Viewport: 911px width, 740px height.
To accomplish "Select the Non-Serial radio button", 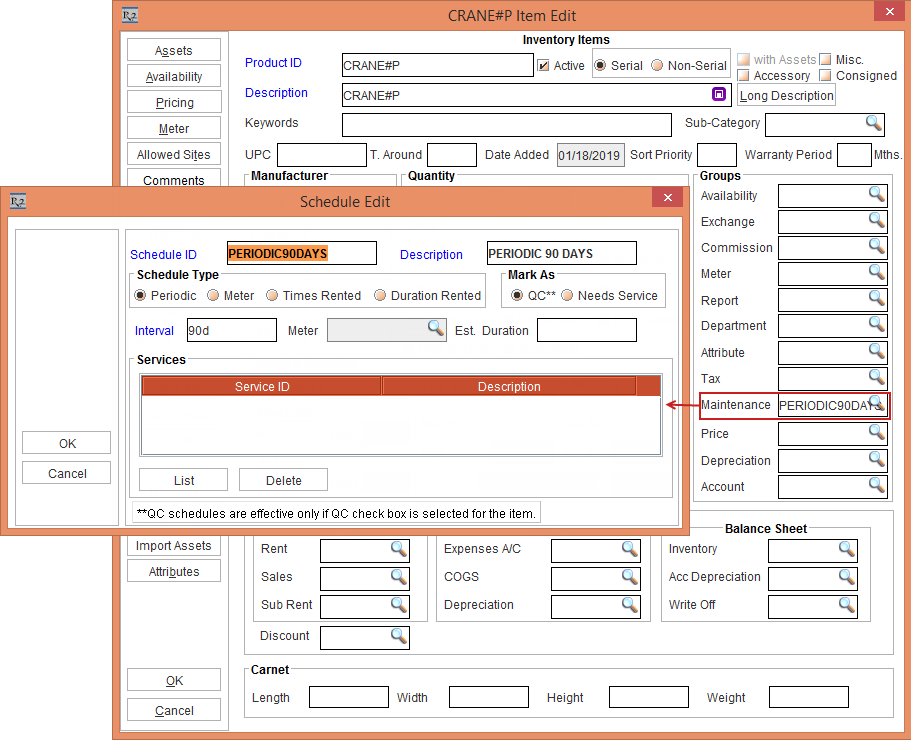I will click(657, 66).
